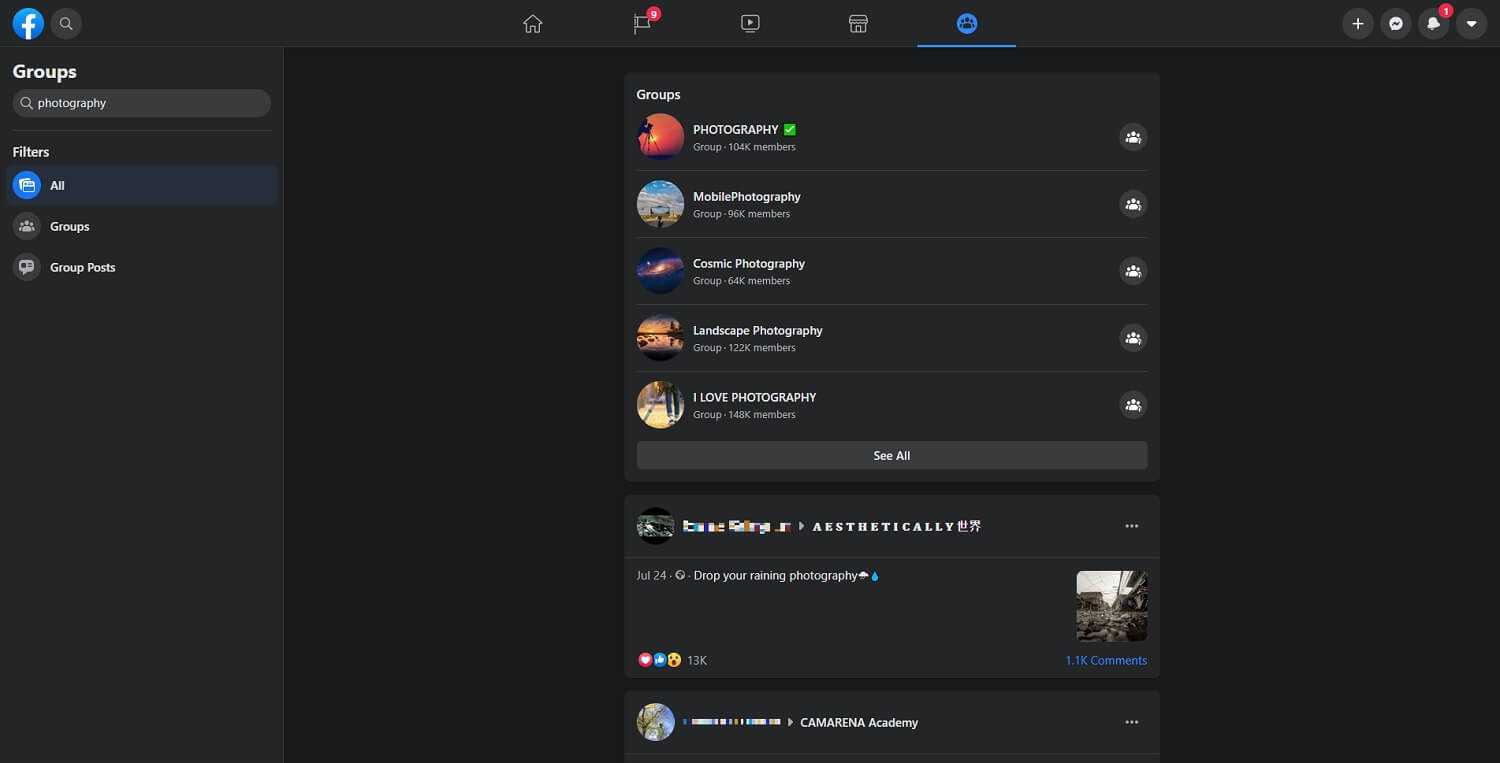Click the MobilePhotography group avatar

(660, 204)
